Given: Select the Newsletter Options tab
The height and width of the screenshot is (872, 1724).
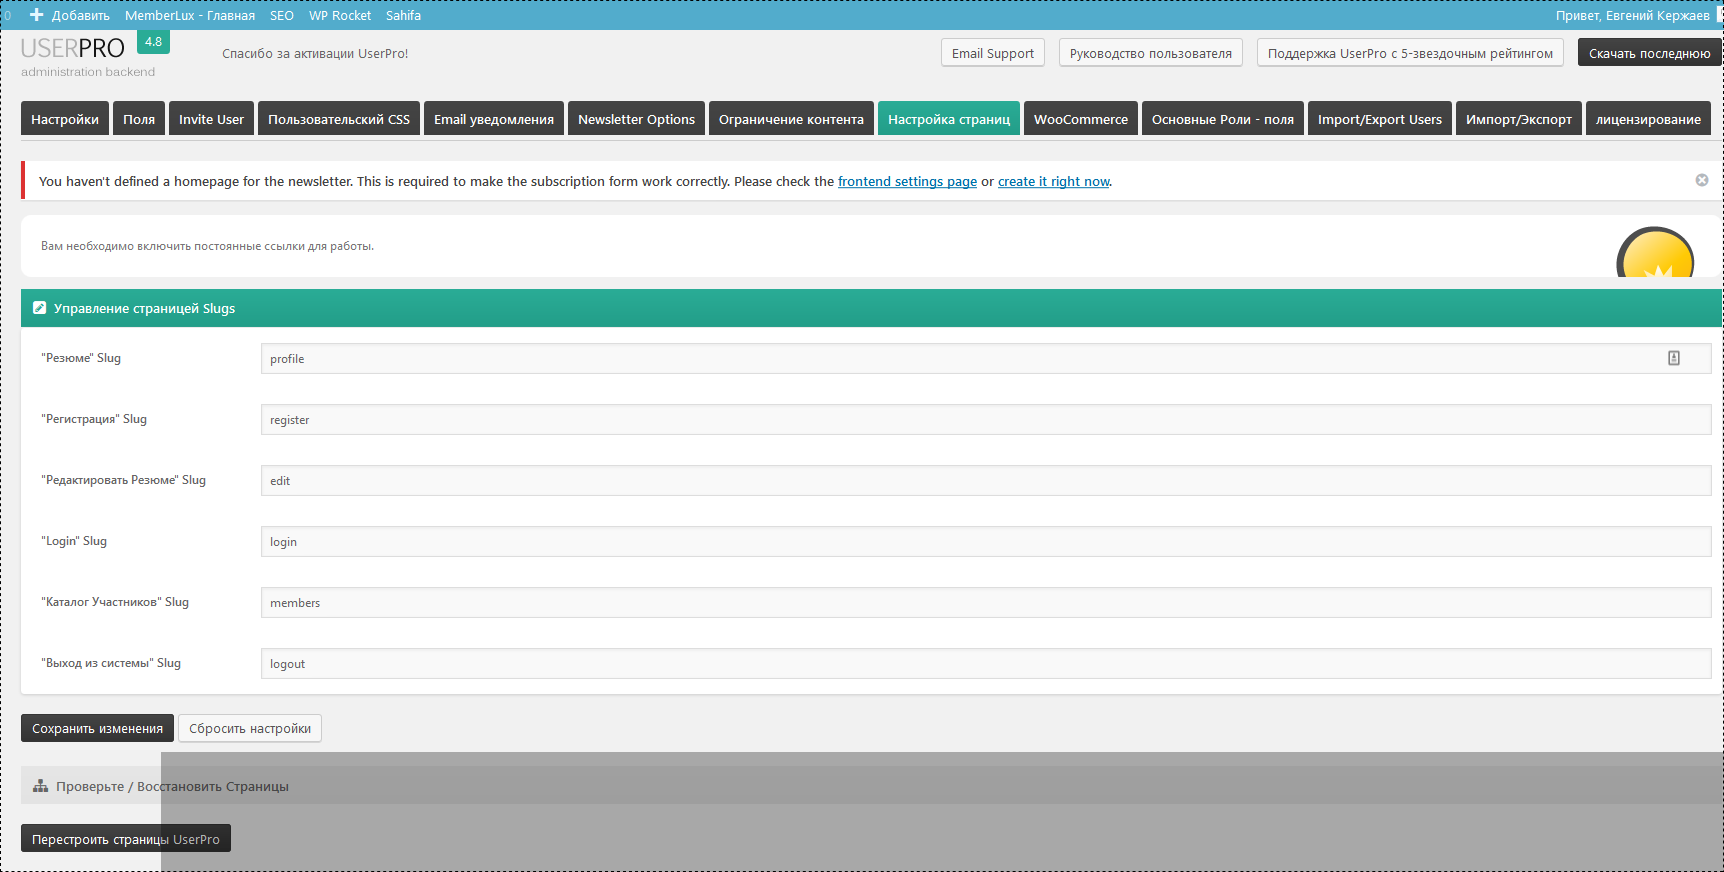Looking at the screenshot, I should pyautogui.click(x=636, y=118).
